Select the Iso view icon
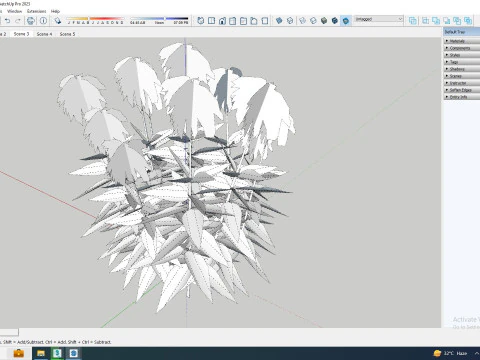Viewport: 480px width, 360px height. click(200, 21)
